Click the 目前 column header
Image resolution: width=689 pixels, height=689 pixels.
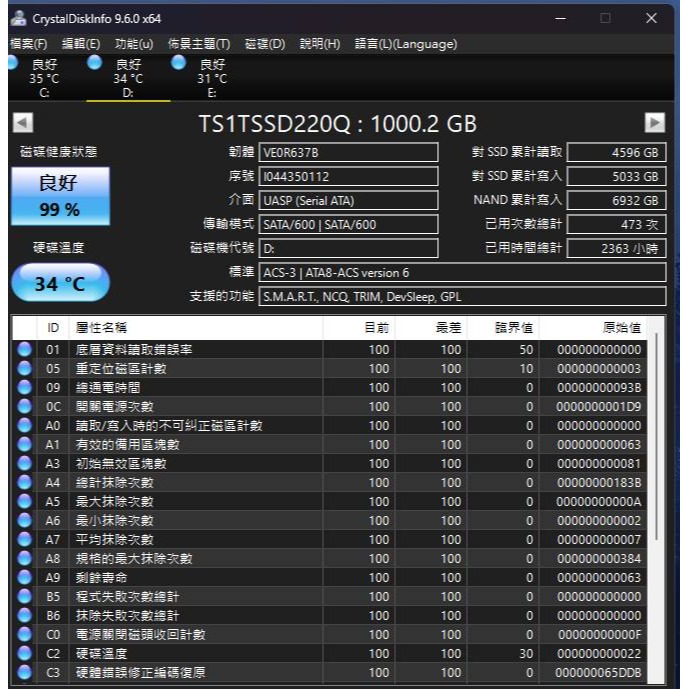point(359,327)
